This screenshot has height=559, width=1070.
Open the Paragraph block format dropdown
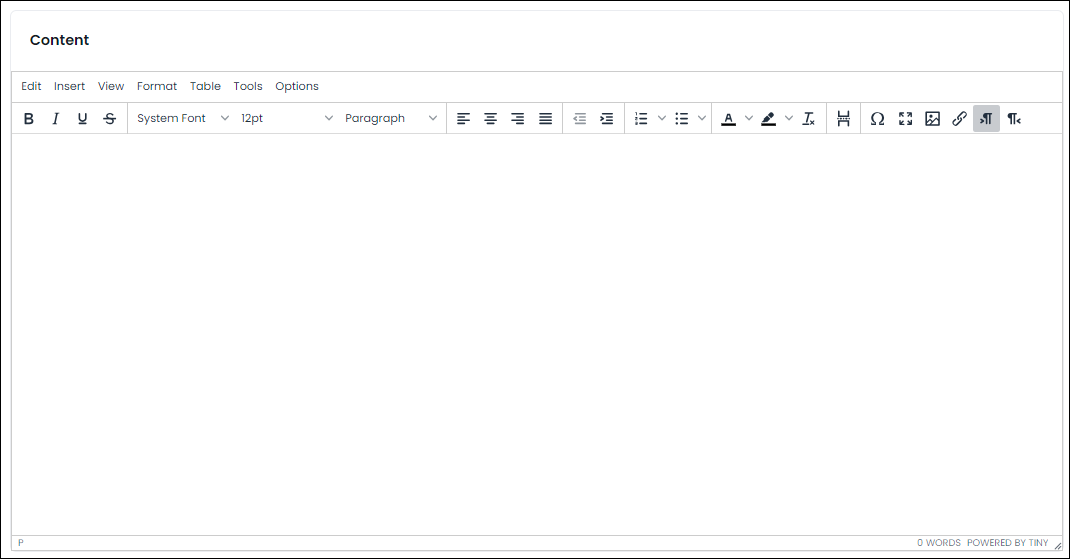click(x=391, y=118)
